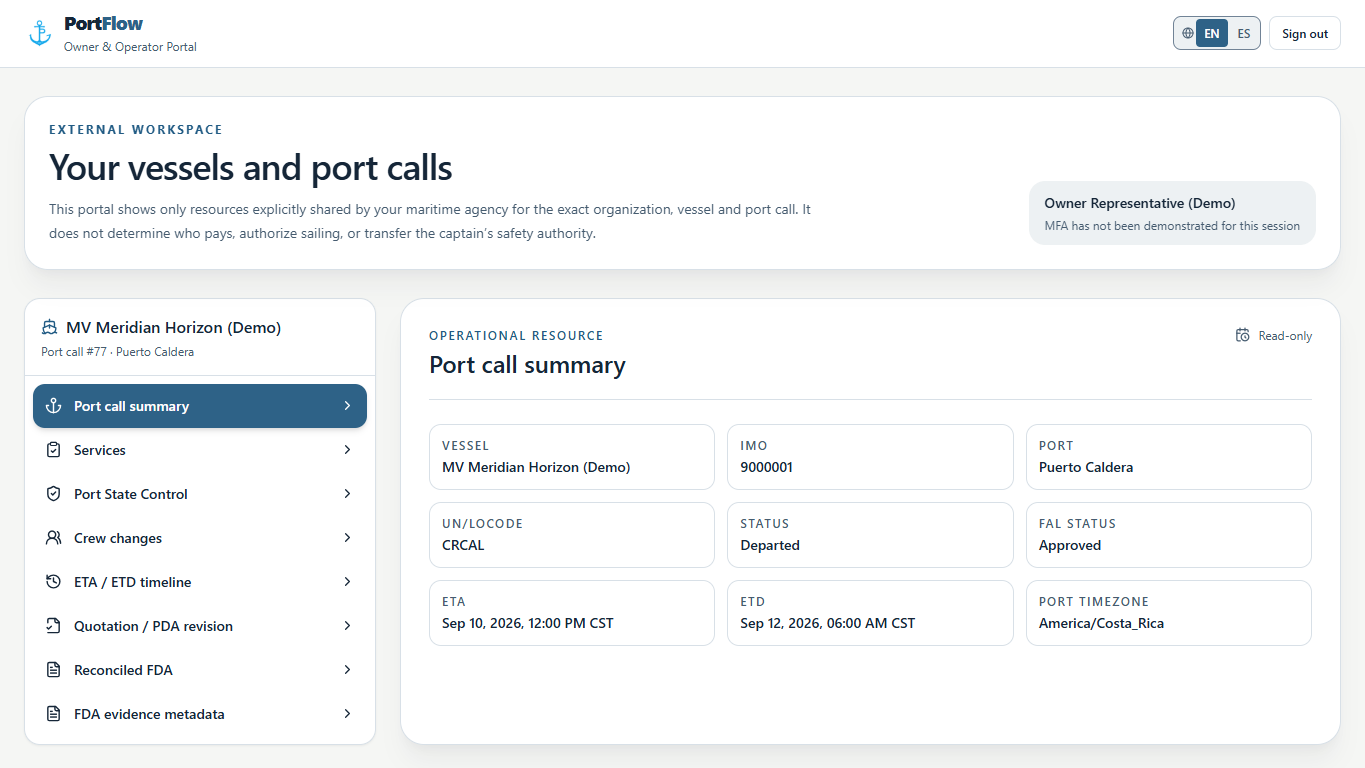
Task: Open FDA evidence metadata section
Action: (x=200, y=714)
